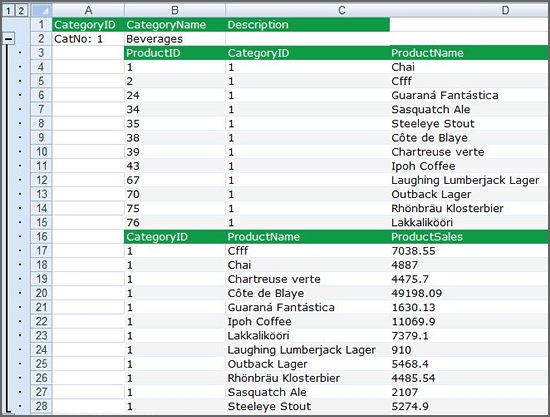Show outline level 1 only
The height and width of the screenshot is (417, 550).
click(9, 10)
